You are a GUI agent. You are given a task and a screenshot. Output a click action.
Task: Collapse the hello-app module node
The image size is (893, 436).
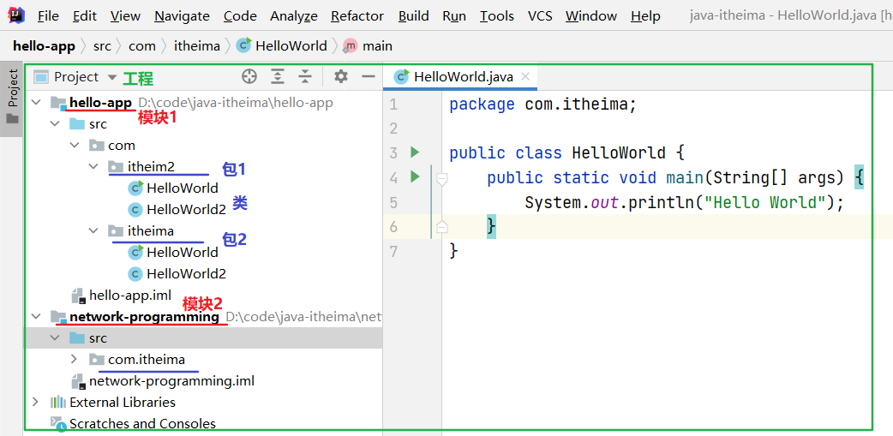(36, 102)
